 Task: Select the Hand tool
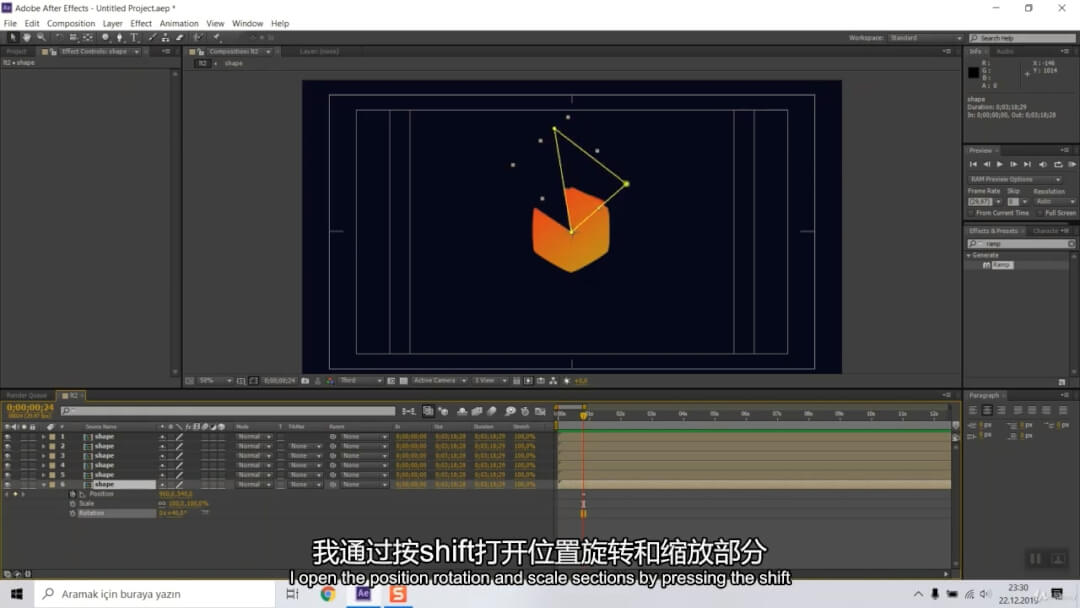[27, 38]
